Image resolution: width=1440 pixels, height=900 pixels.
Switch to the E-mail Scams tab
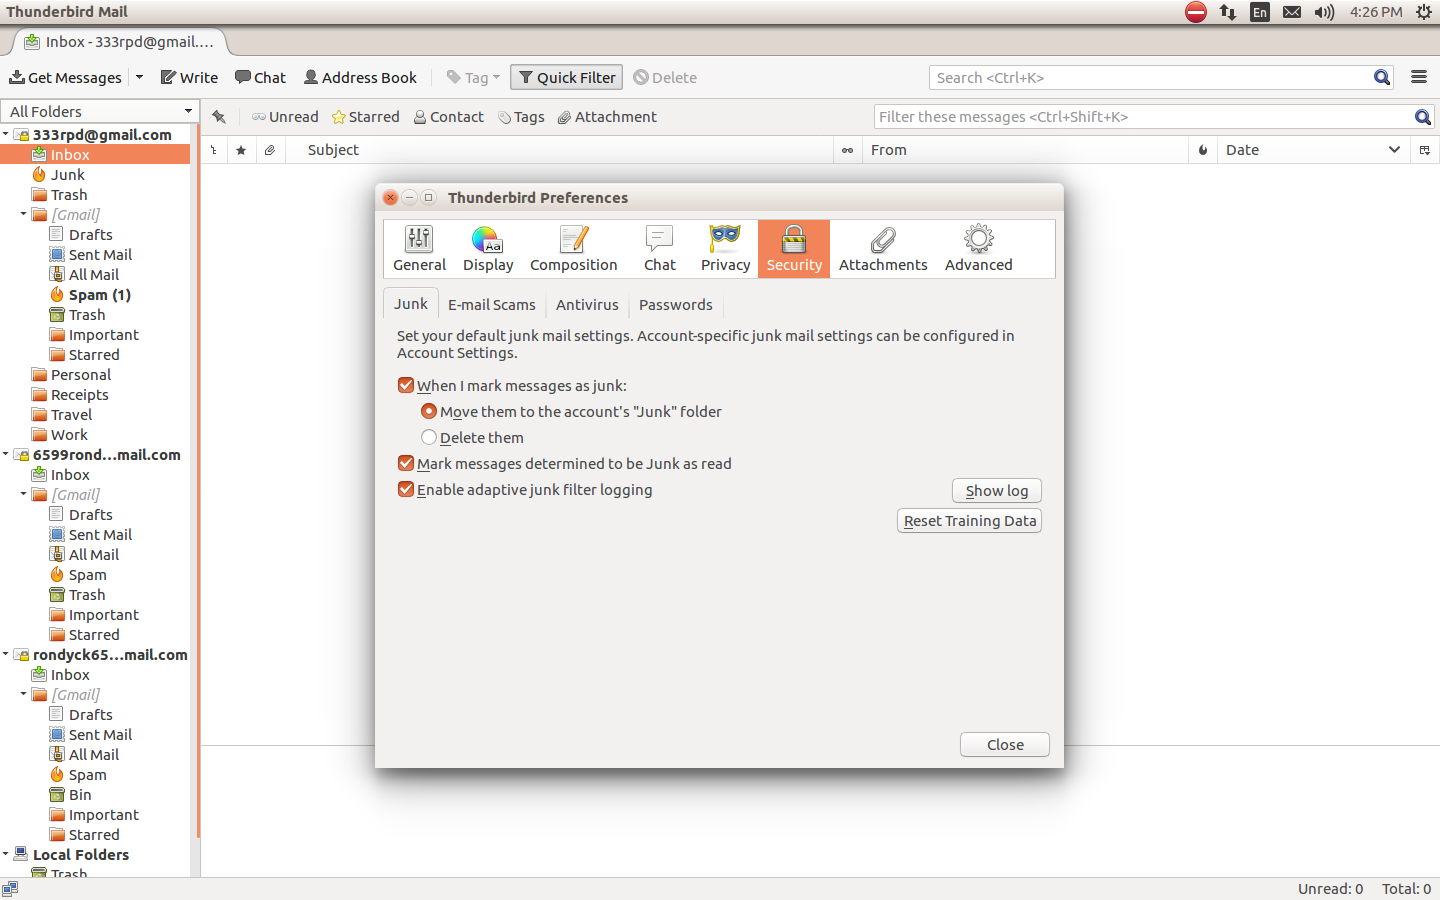(492, 305)
